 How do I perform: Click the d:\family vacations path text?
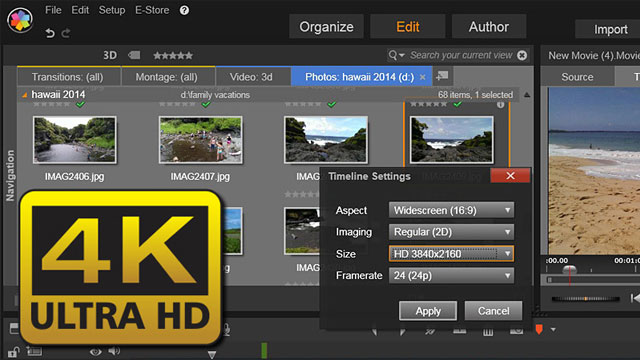pos(215,95)
